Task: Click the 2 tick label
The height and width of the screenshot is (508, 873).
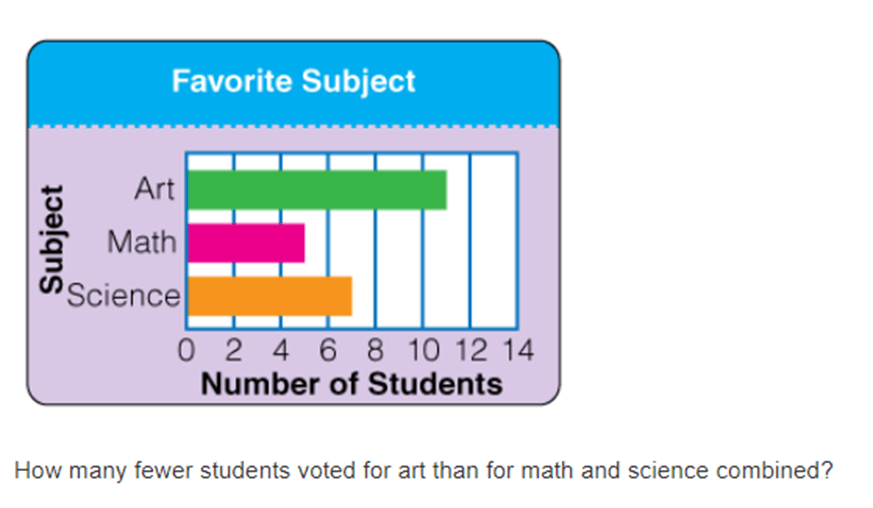Action: coord(234,351)
